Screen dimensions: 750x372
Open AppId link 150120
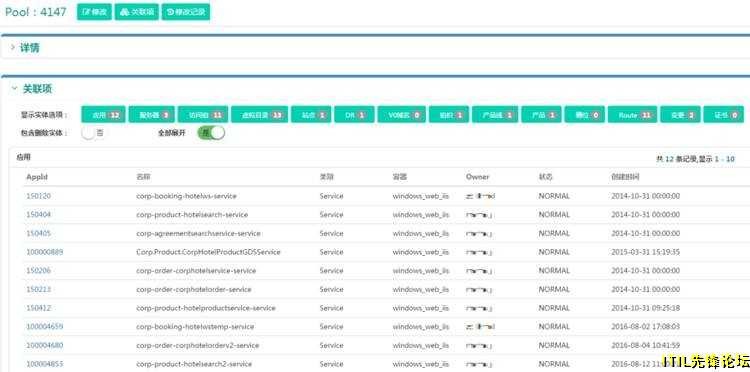(x=38, y=196)
